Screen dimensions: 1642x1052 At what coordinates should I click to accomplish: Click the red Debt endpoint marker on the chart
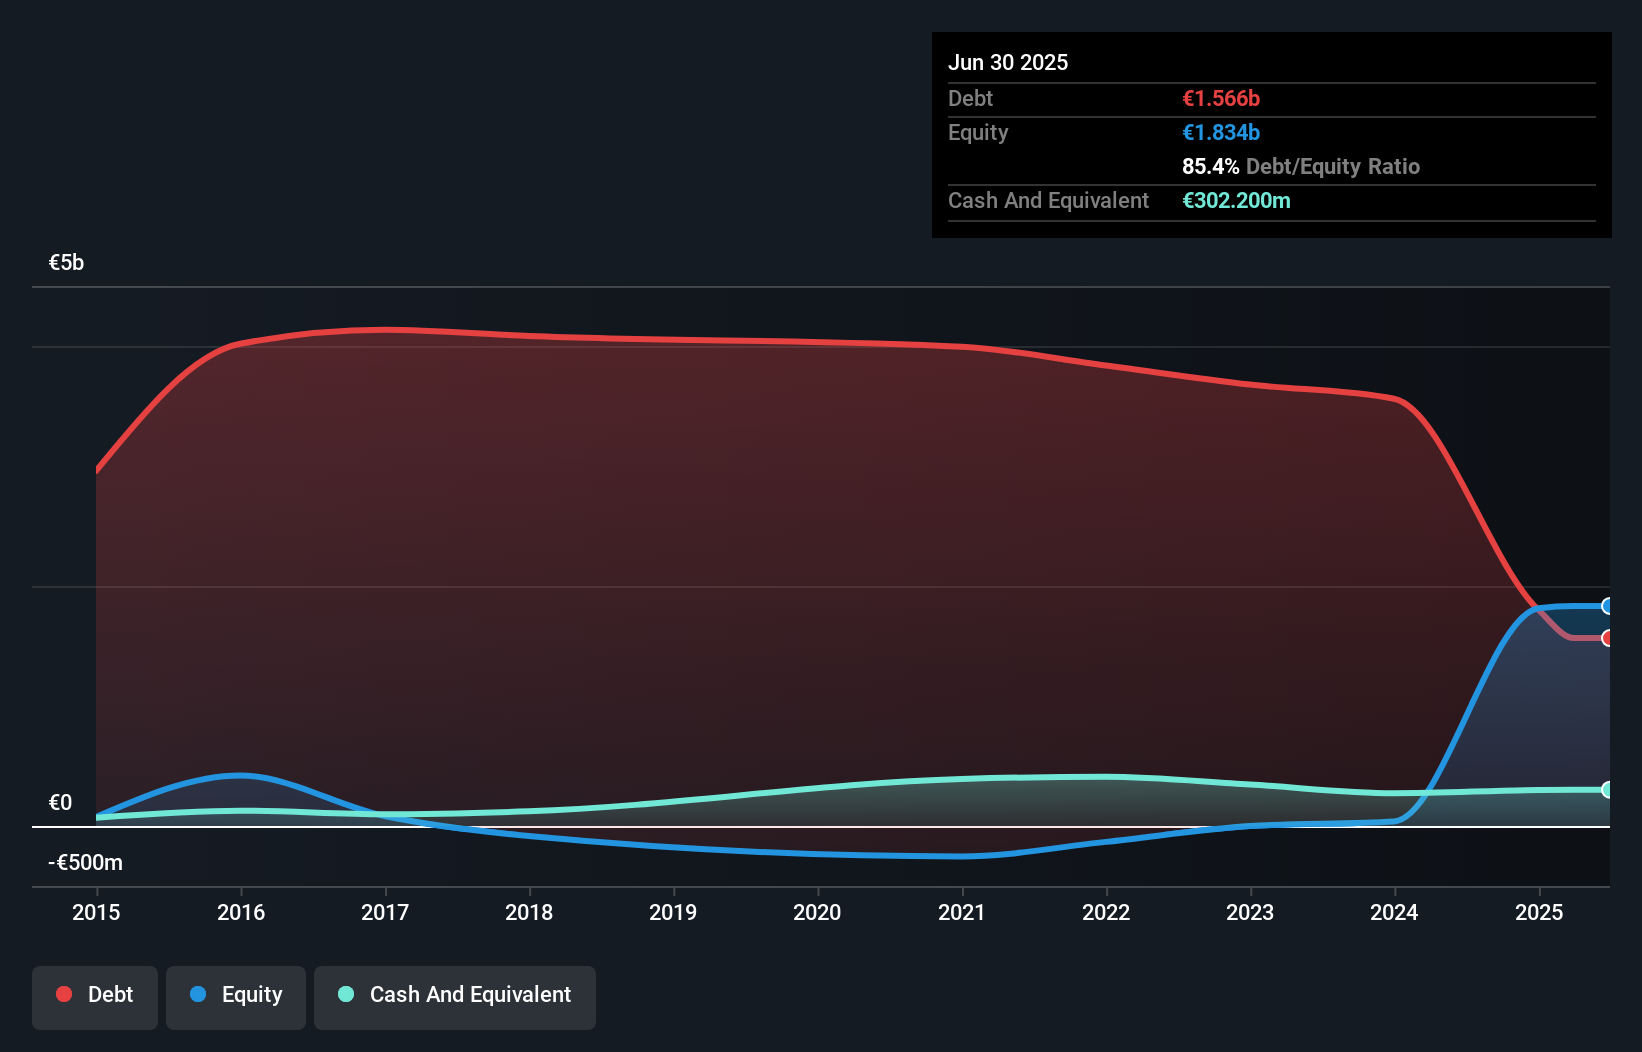point(1607,637)
